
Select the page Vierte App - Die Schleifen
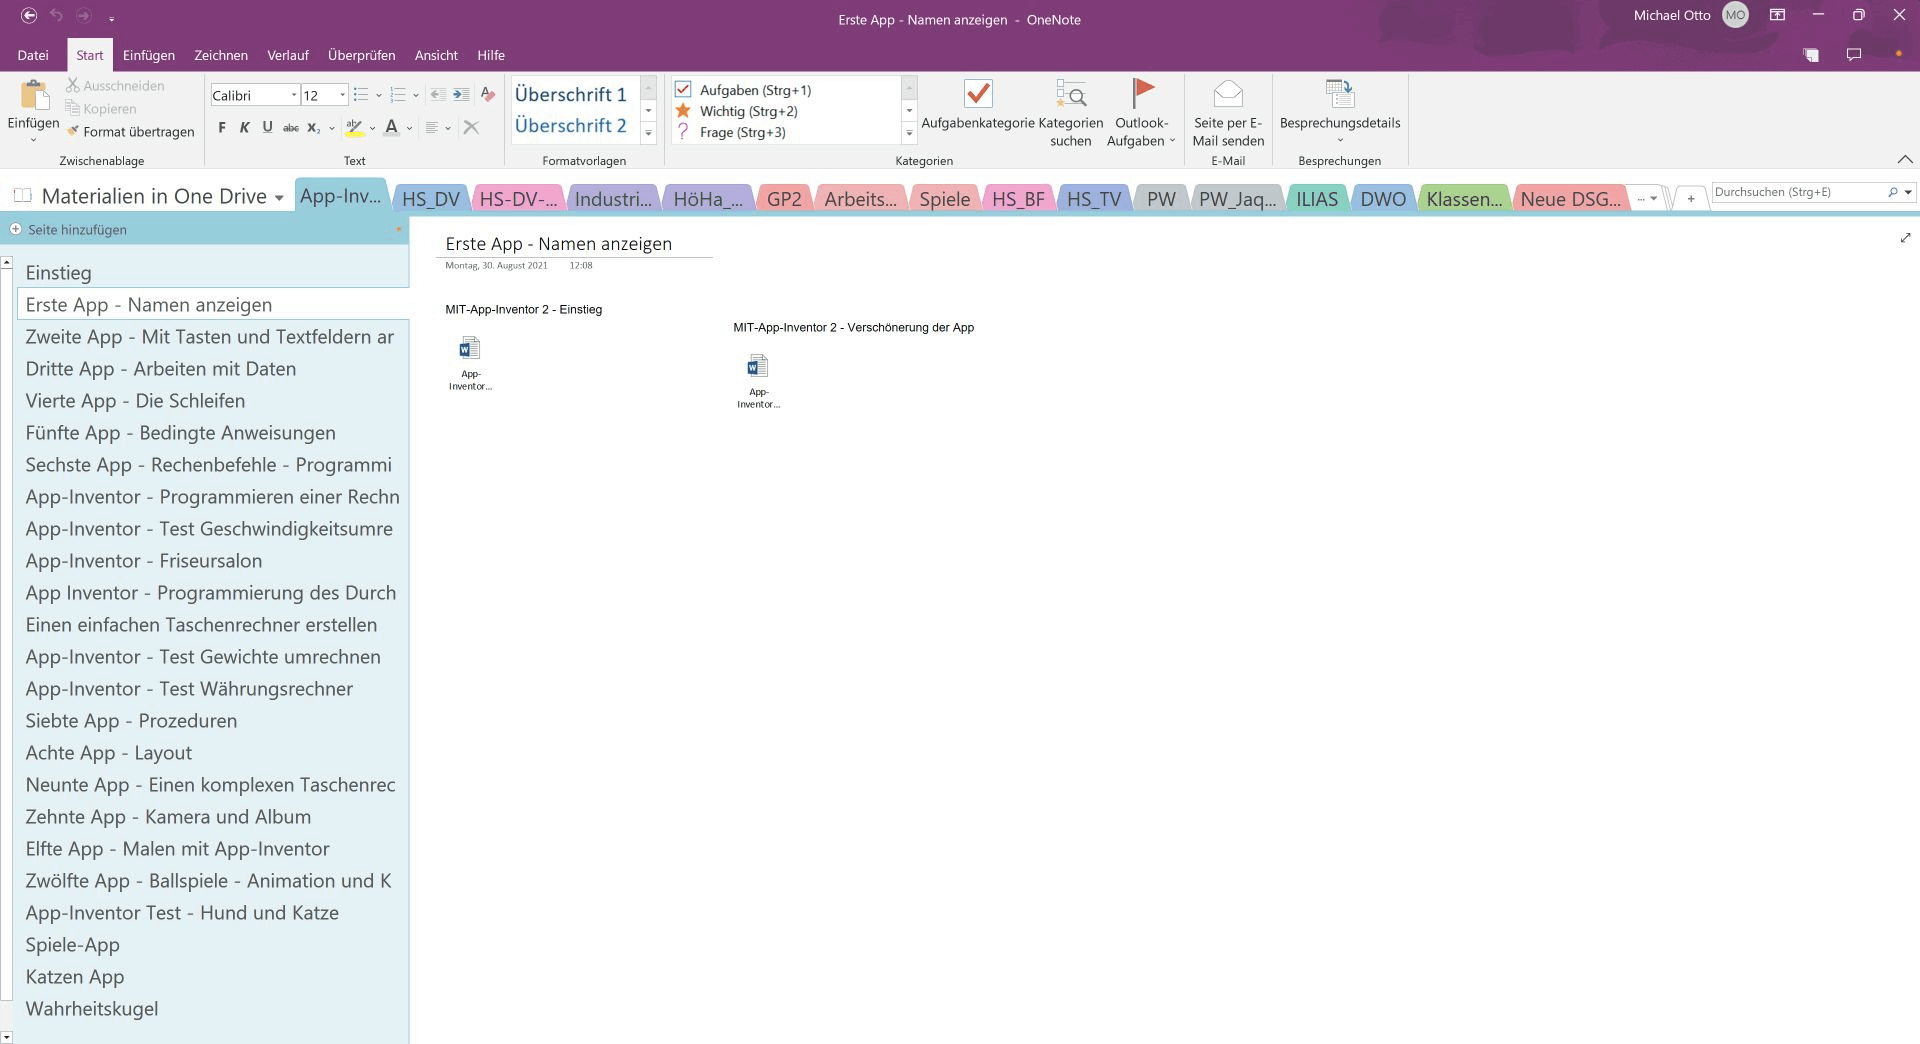pyautogui.click(x=135, y=400)
